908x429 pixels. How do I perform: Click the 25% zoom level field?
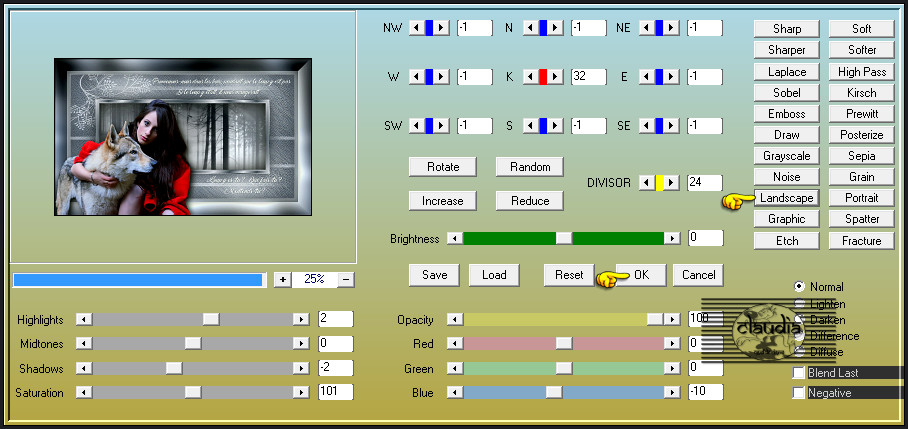[x=314, y=280]
